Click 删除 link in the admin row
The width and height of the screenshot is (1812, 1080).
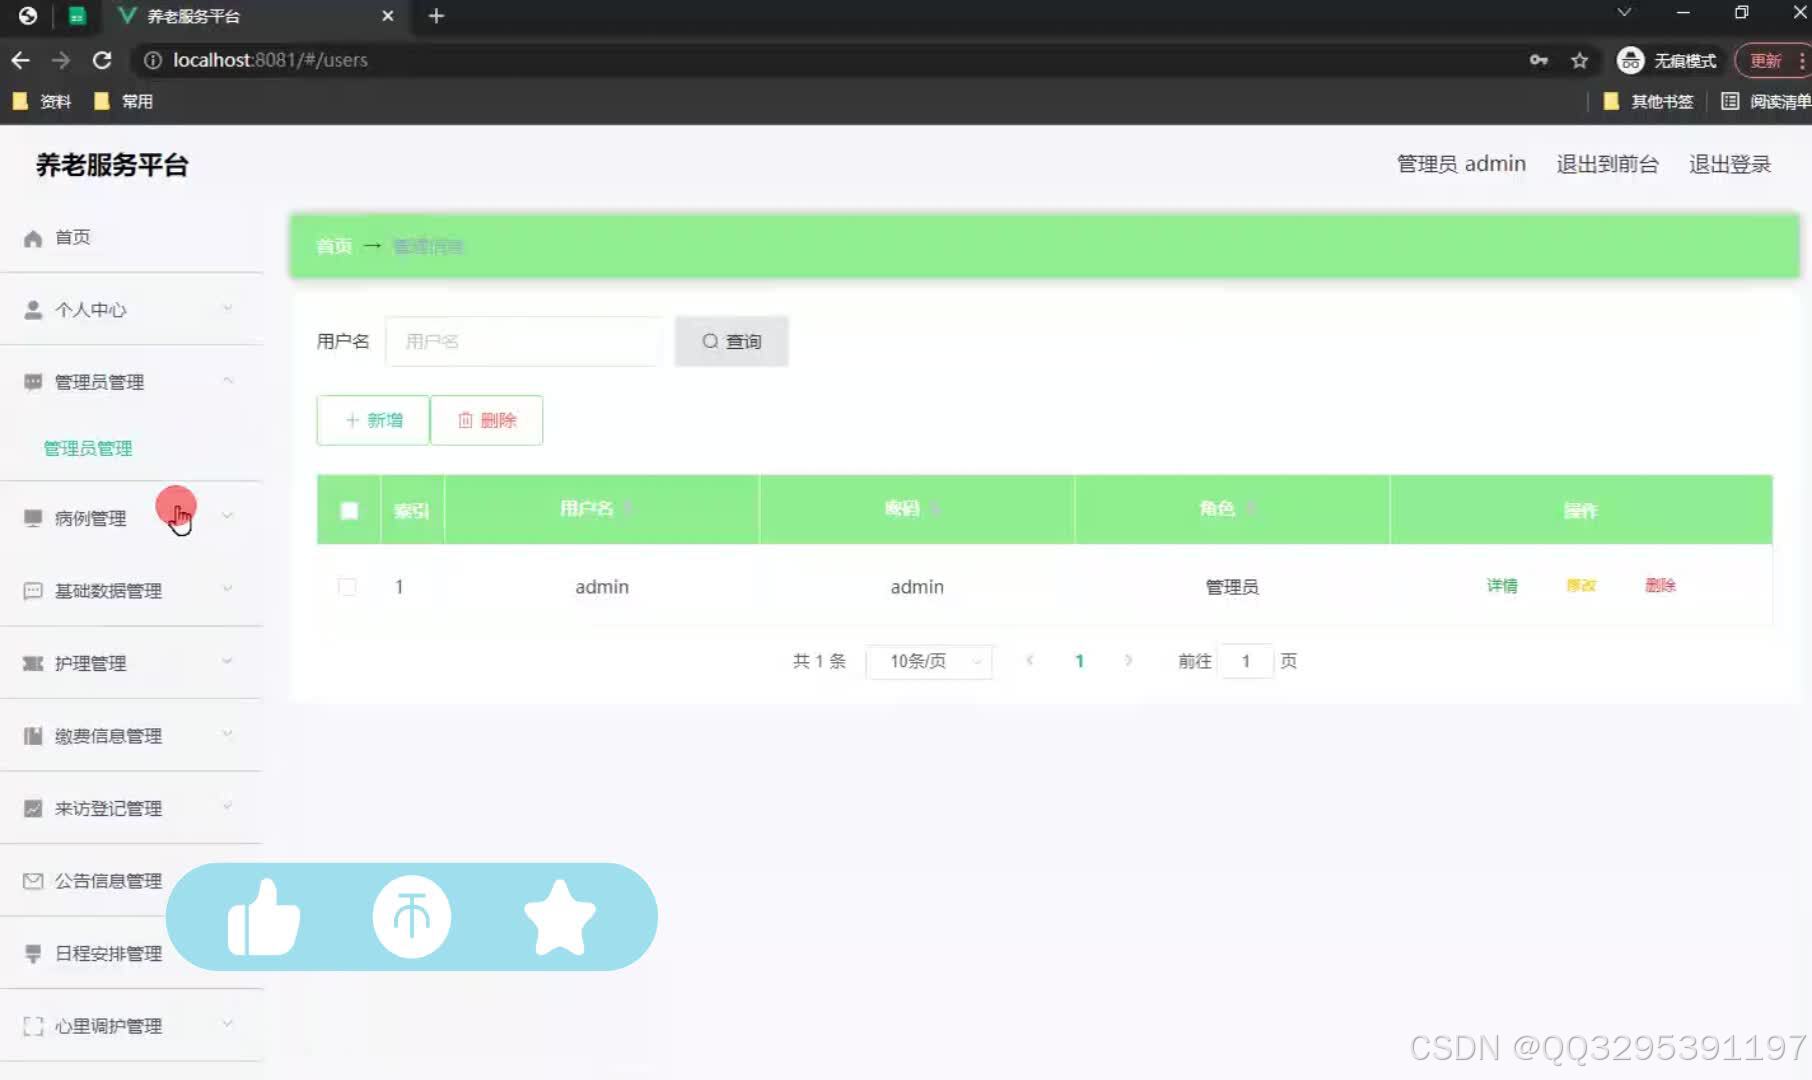coord(1660,586)
